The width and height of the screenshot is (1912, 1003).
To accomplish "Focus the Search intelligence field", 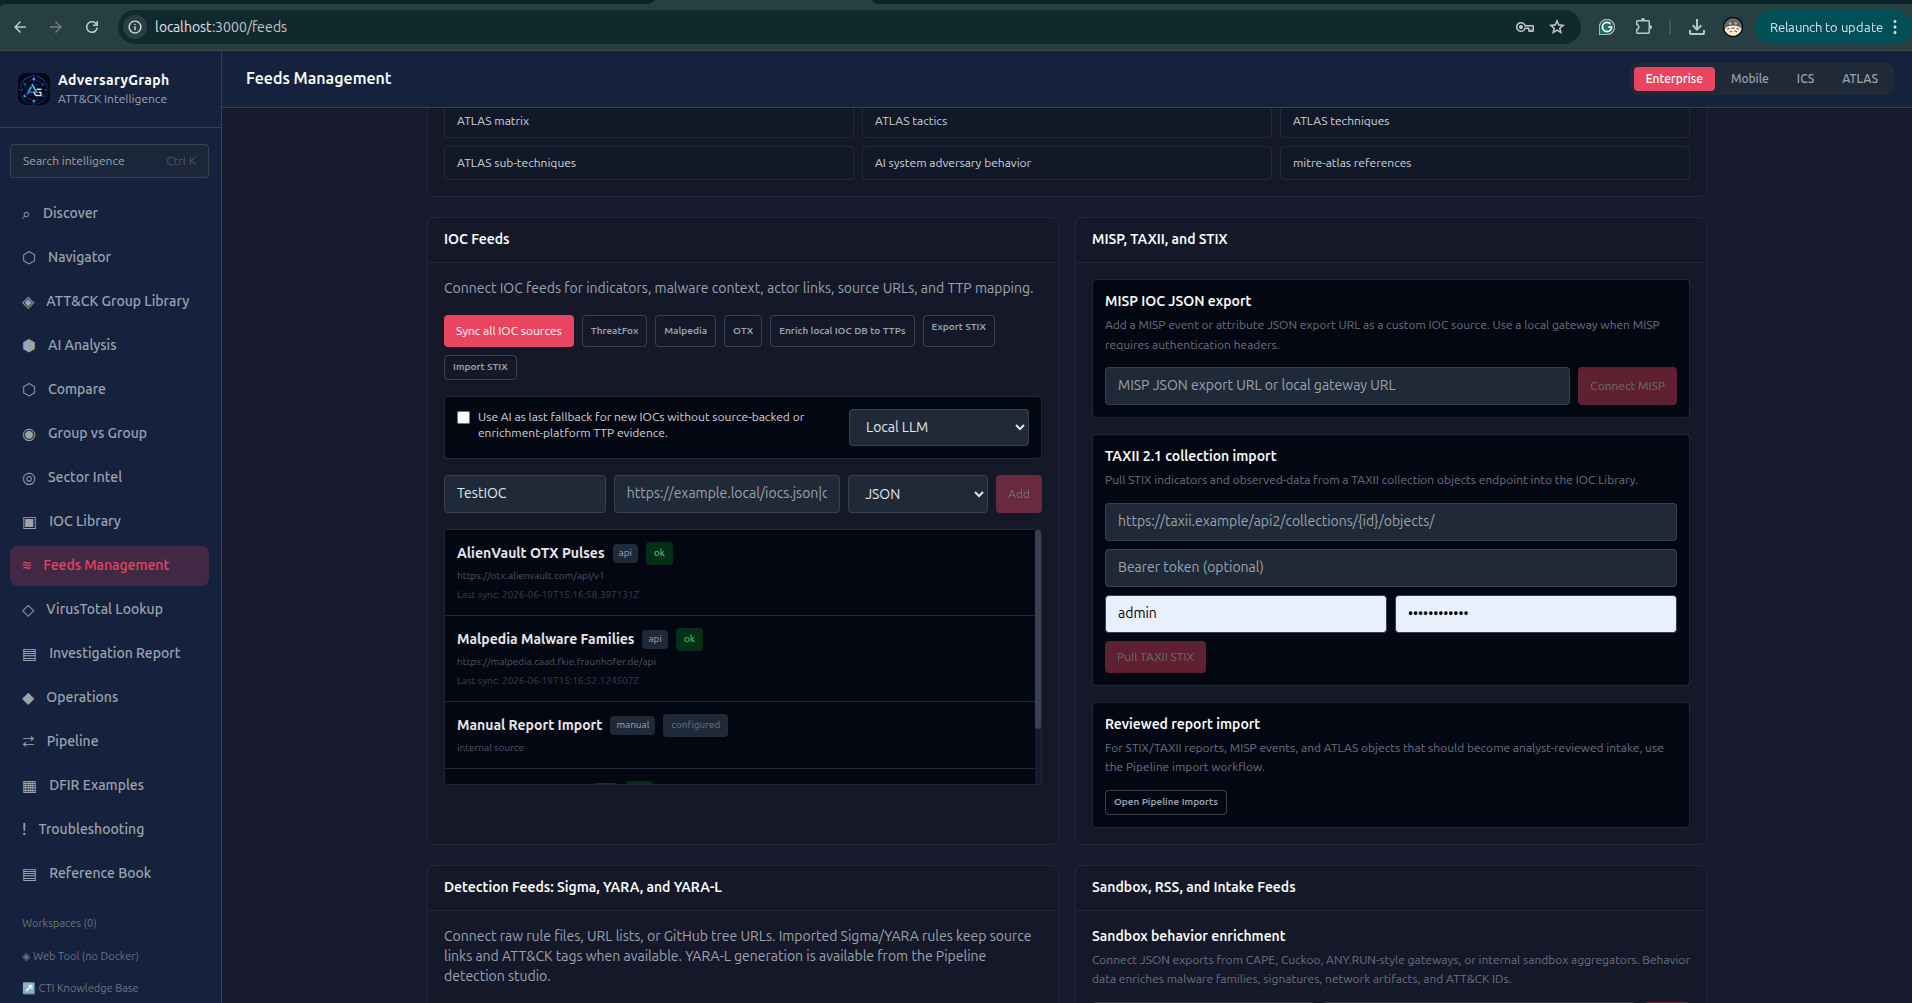I will tap(109, 161).
